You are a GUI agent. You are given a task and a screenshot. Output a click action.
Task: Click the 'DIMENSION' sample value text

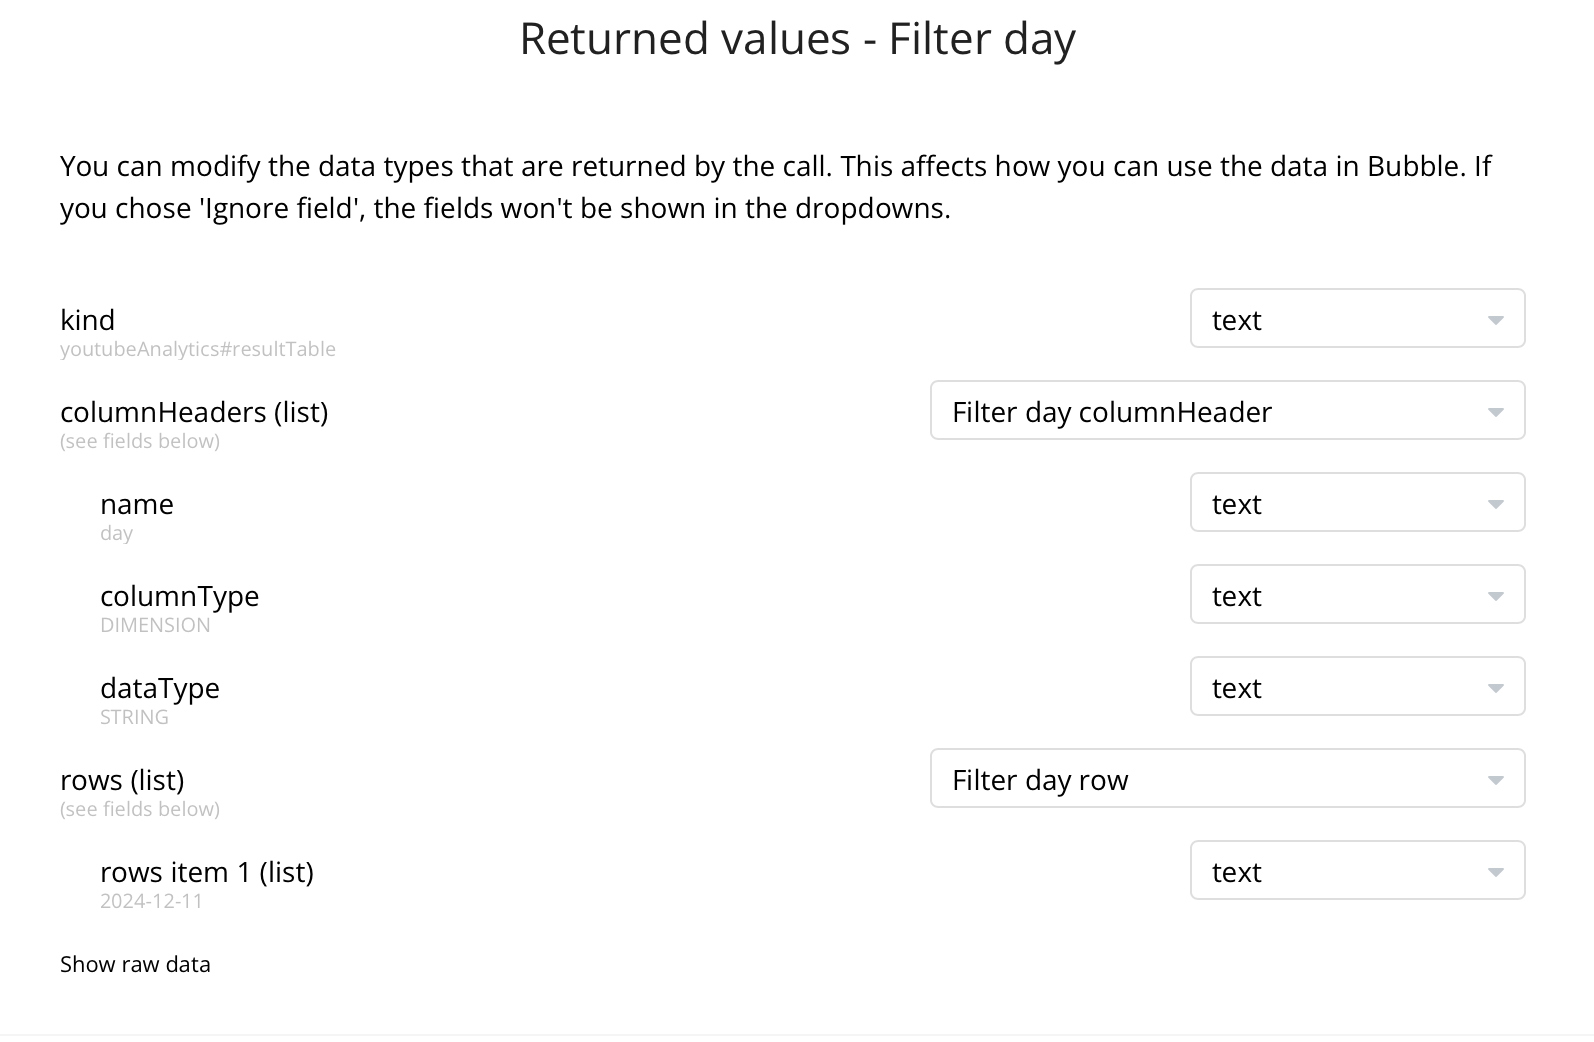pos(155,625)
